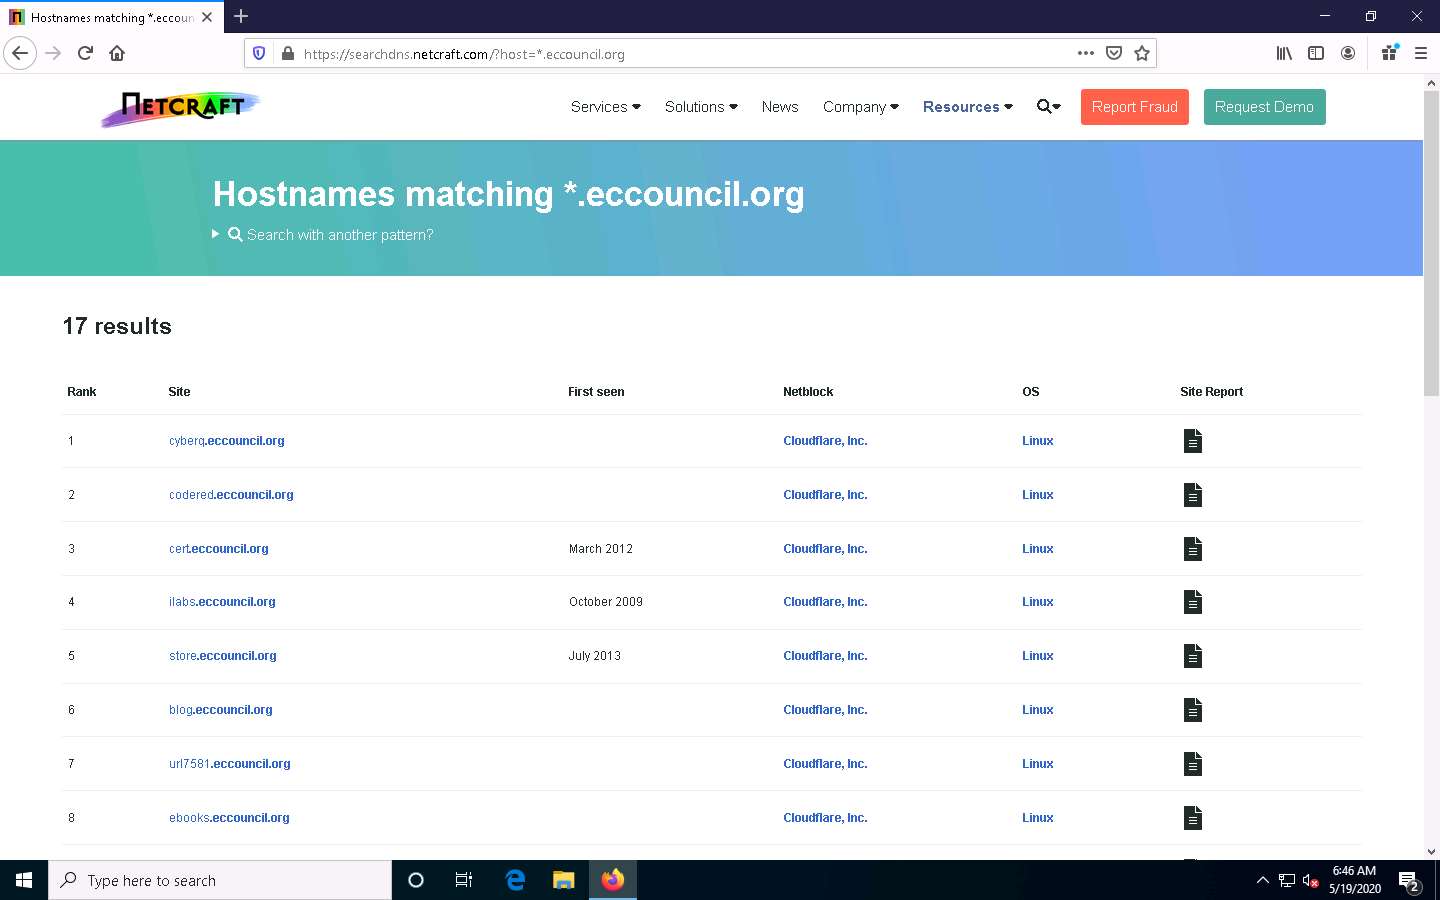1440x900 pixels.
Task: Go back to the previous page
Action: point(20,53)
